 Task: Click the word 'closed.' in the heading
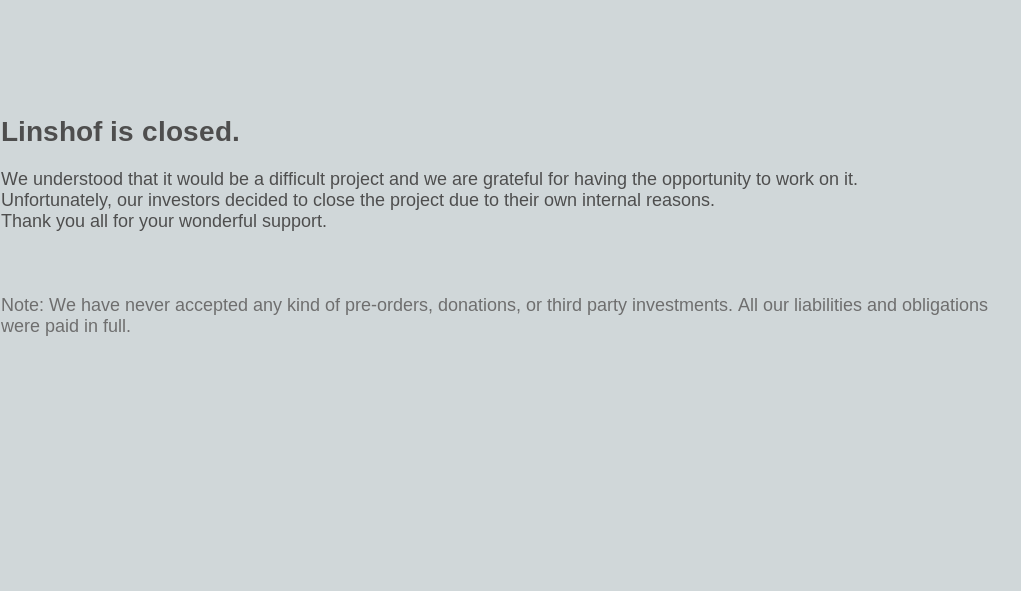coord(191,131)
